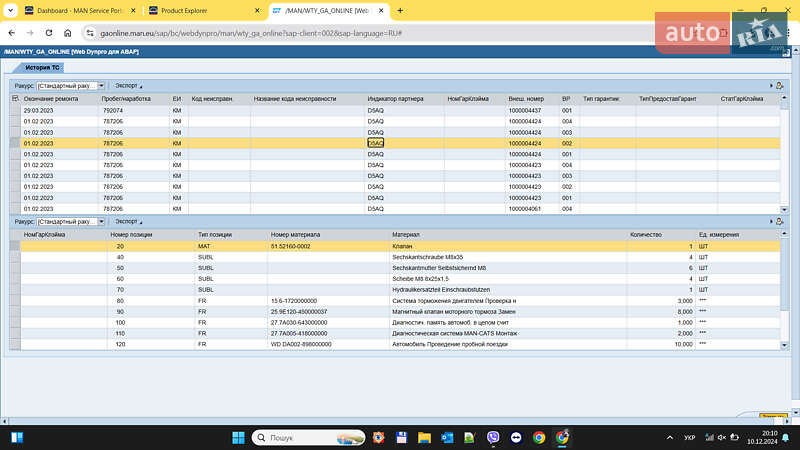Image resolution: width=800 pixels, height=450 pixels.
Task: Open the История ТС tab
Action: point(44,67)
